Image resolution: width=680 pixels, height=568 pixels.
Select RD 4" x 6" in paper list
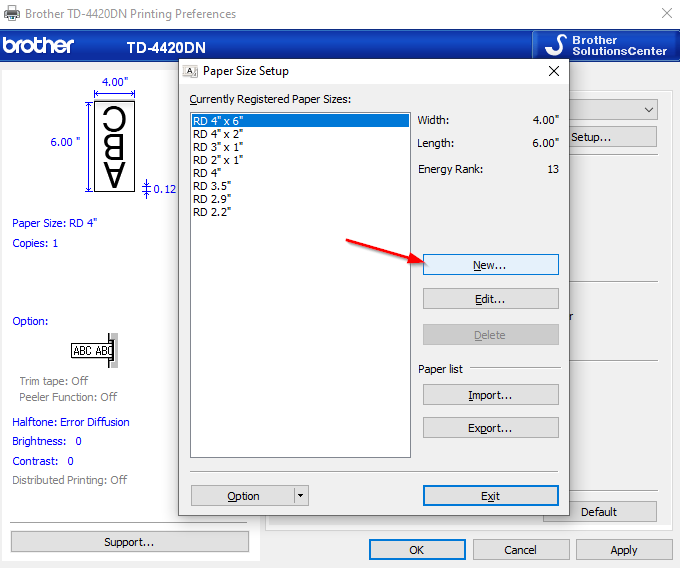(300, 121)
